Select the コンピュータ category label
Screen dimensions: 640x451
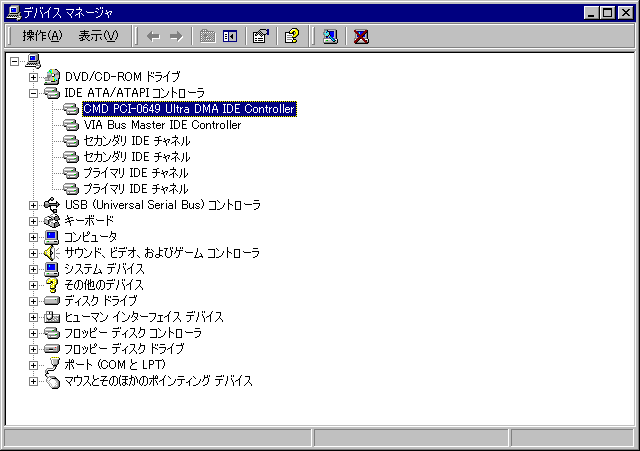point(91,237)
